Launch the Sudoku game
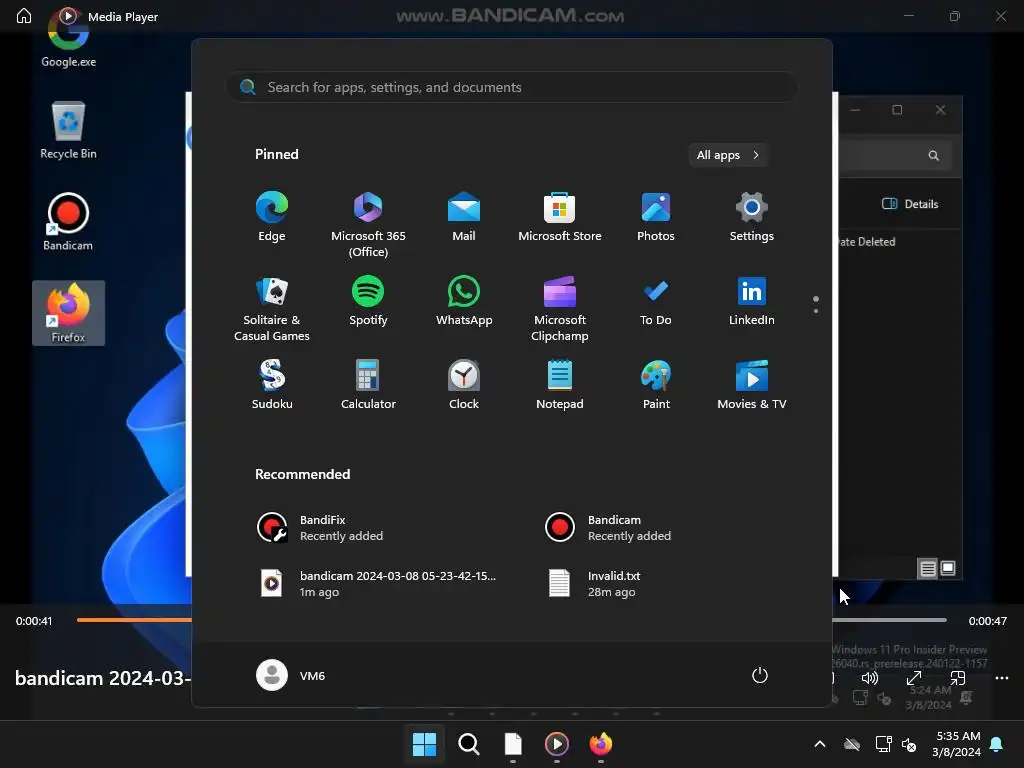This screenshot has width=1024, height=768. [272, 385]
